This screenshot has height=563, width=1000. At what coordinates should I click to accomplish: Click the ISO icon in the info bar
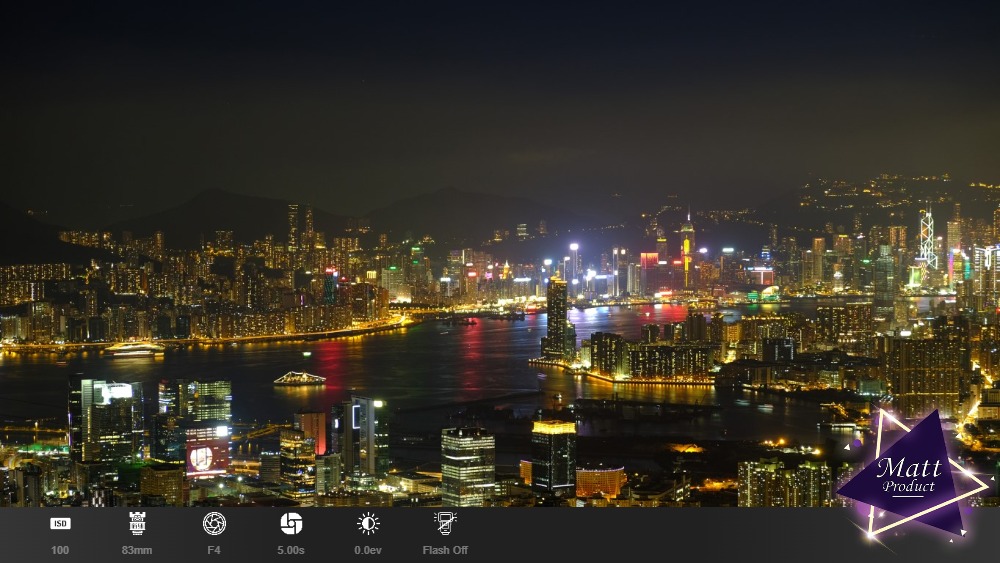tap(60, 523)
